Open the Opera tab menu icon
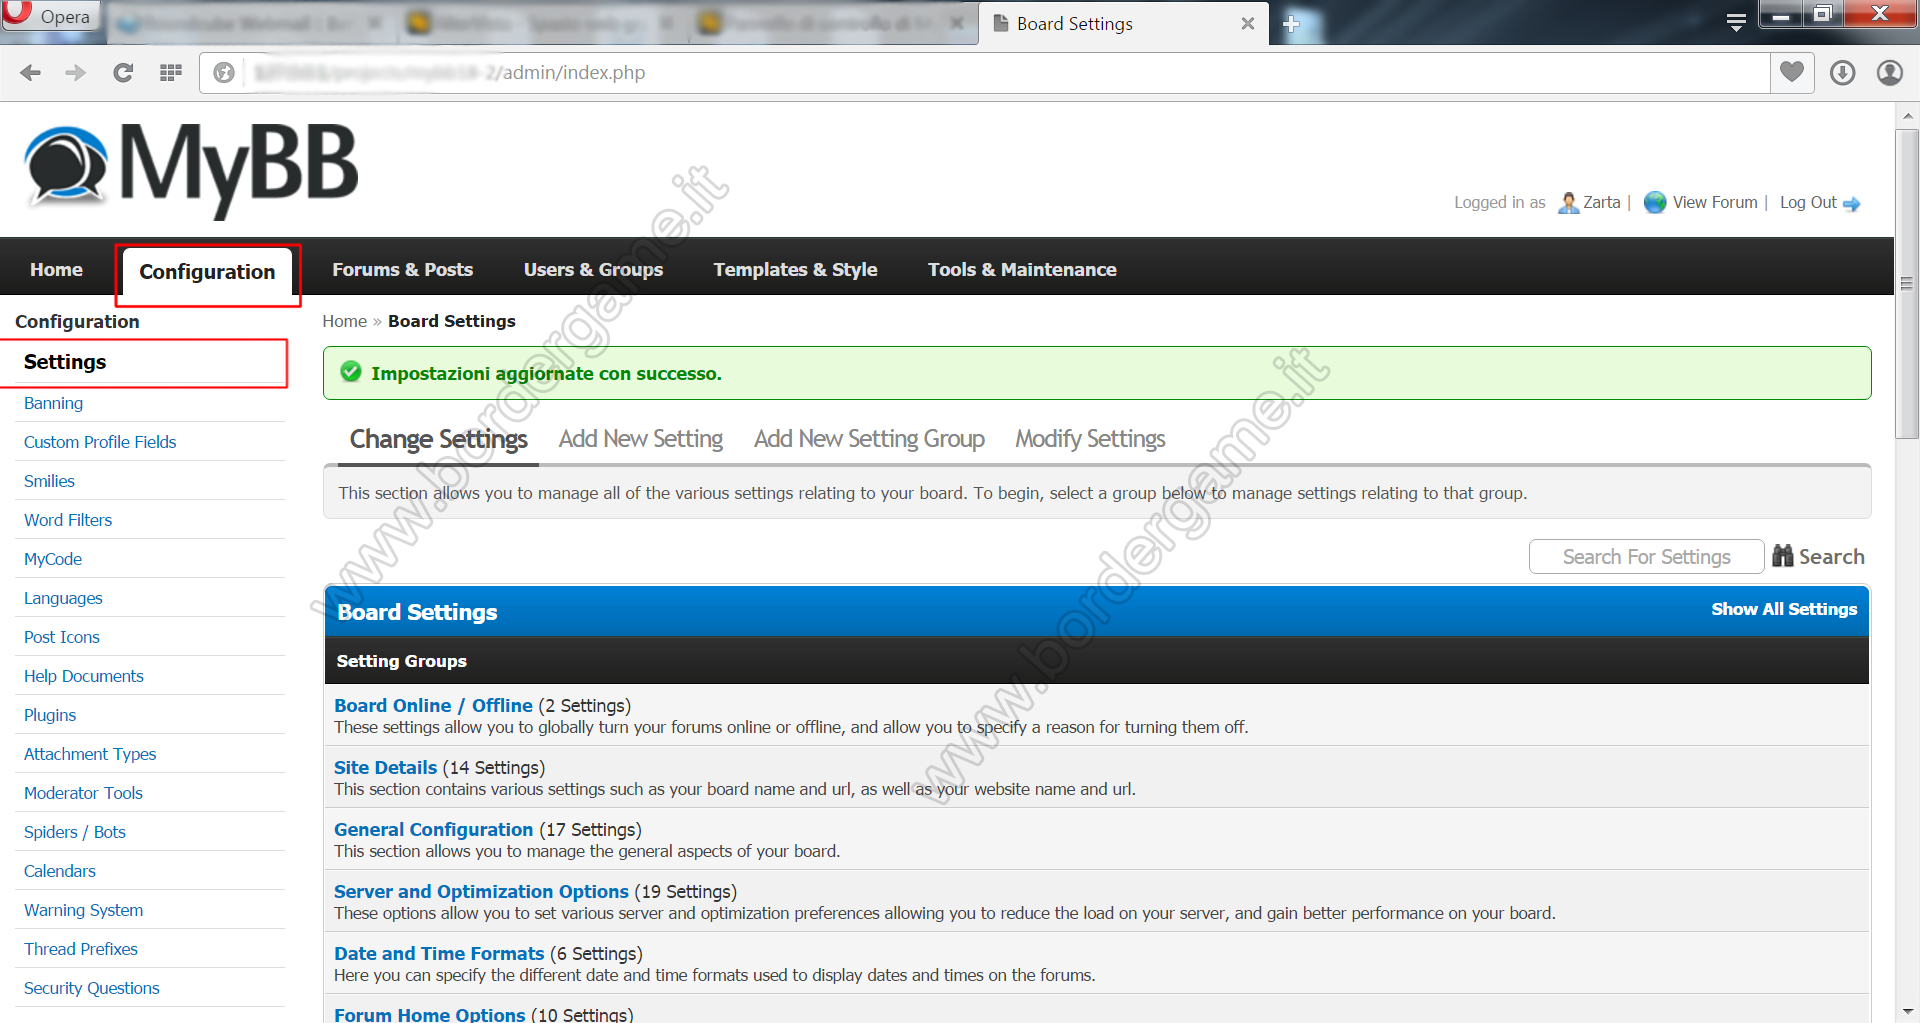The height and width of the screenshot is (1023, 1920). click(1736, 21)
